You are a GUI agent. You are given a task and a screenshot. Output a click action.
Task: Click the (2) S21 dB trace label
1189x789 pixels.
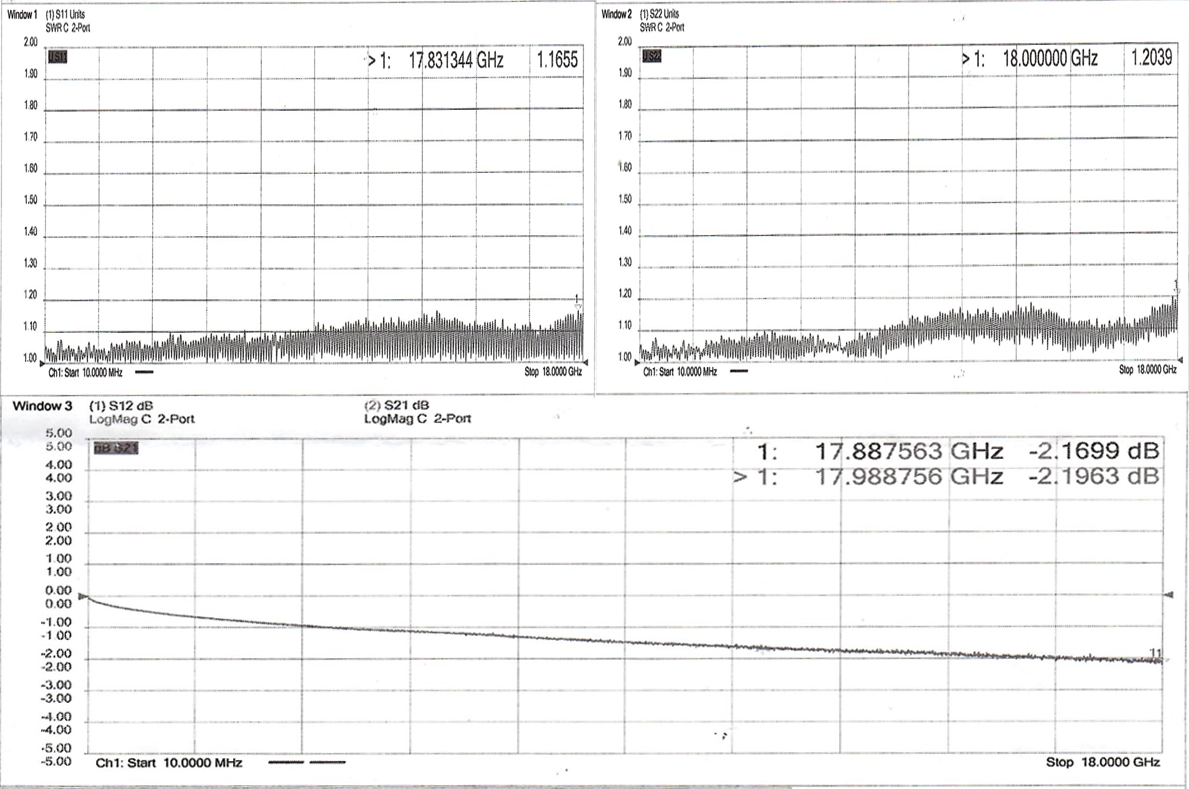pos(398,405)
